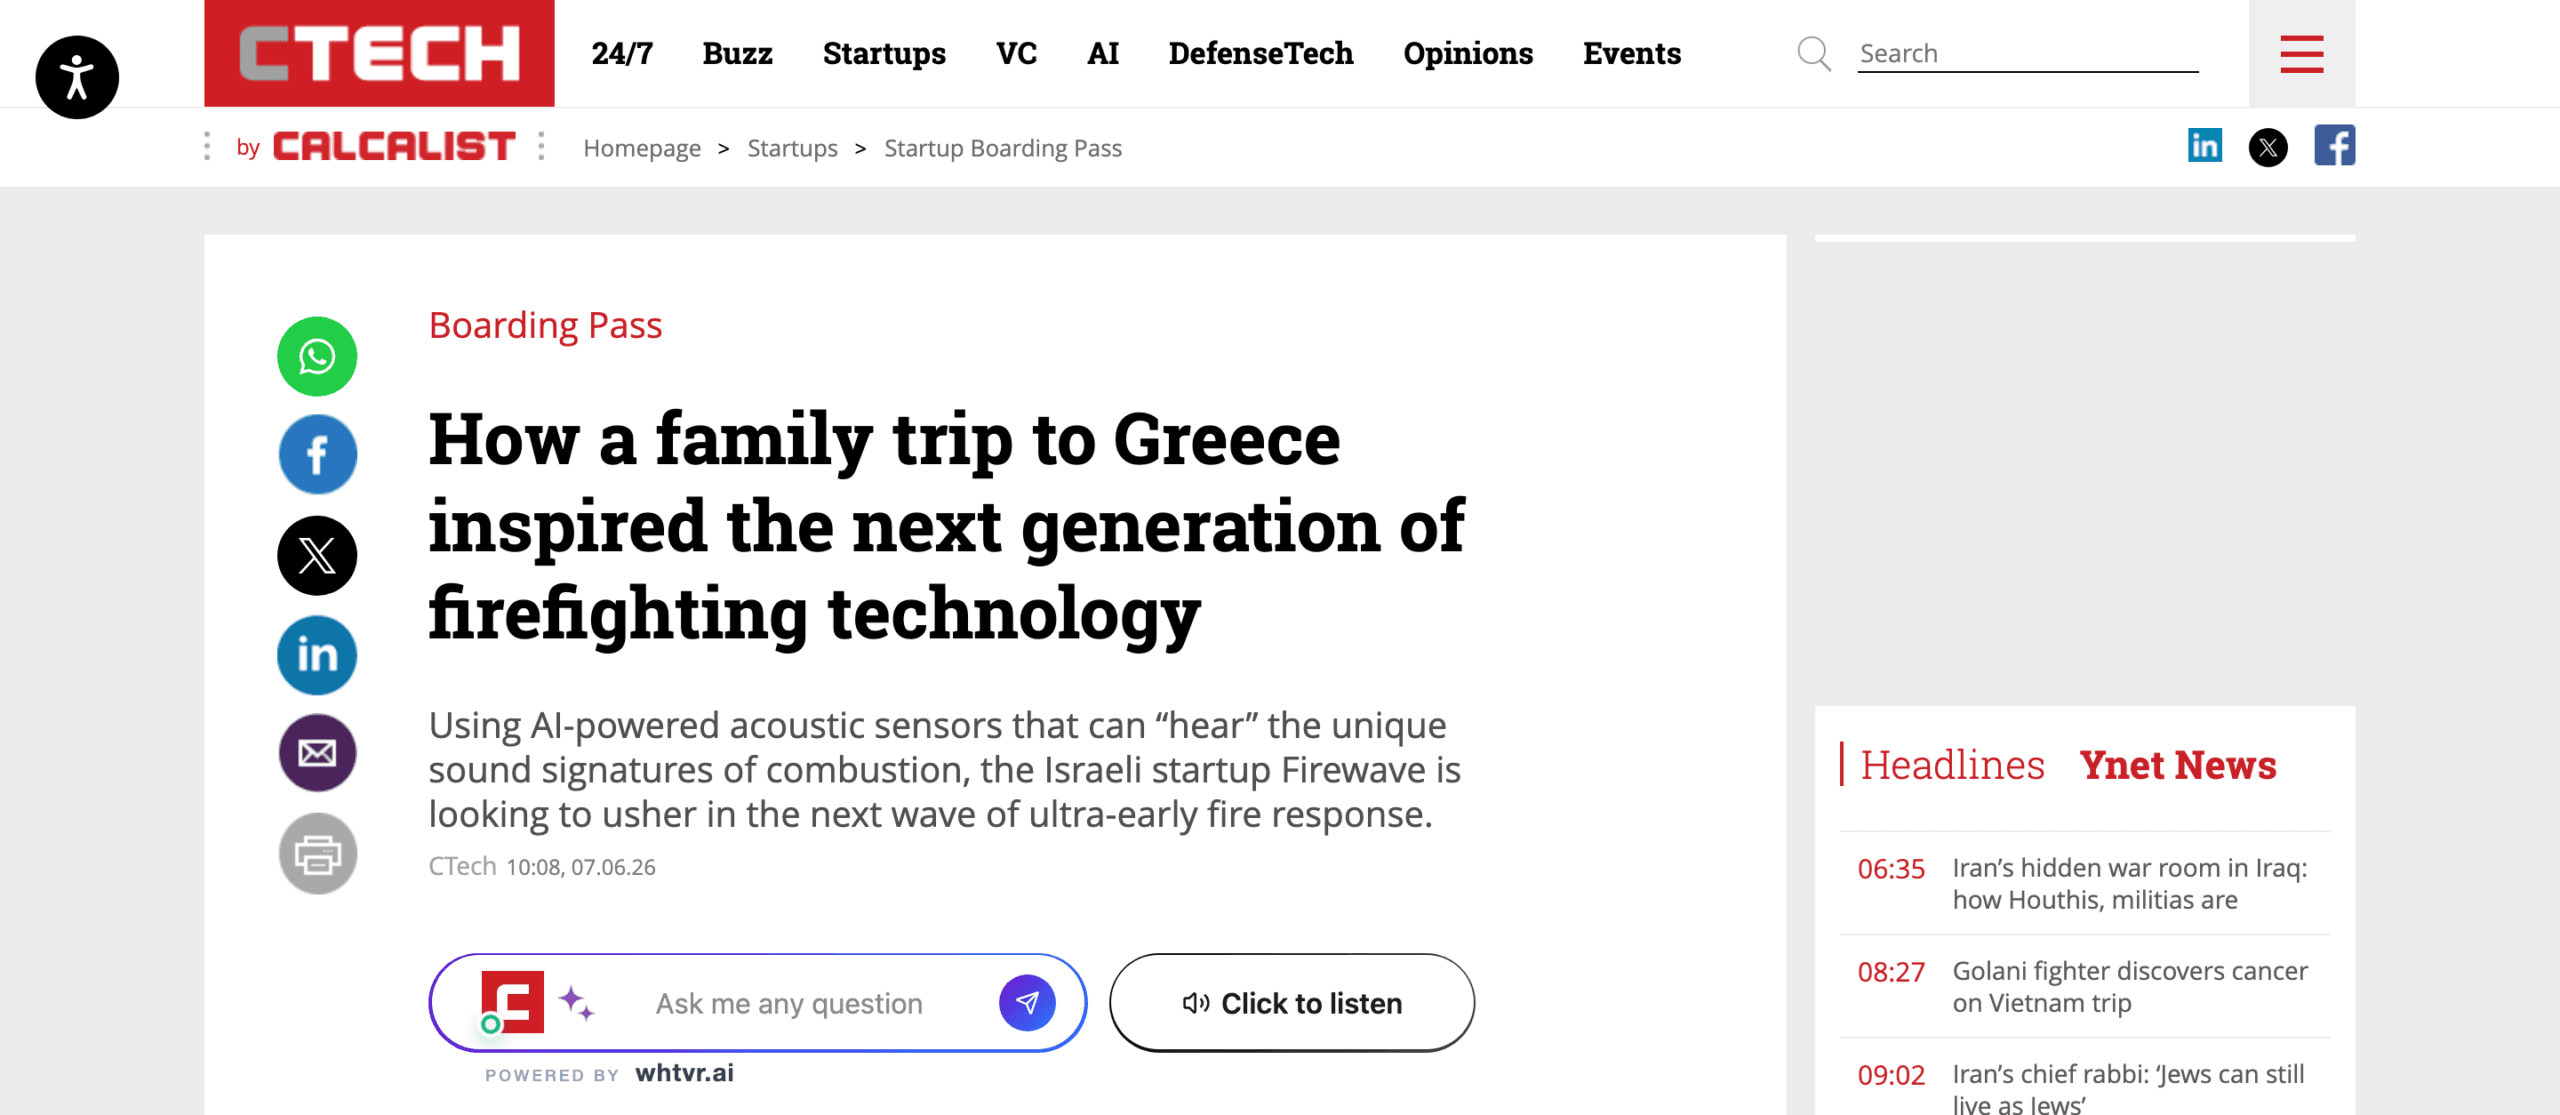The height and width of the screenshot is (1115, 2560).
Task: Open the DefenseTech section
Action: [x=1260, y=53]
